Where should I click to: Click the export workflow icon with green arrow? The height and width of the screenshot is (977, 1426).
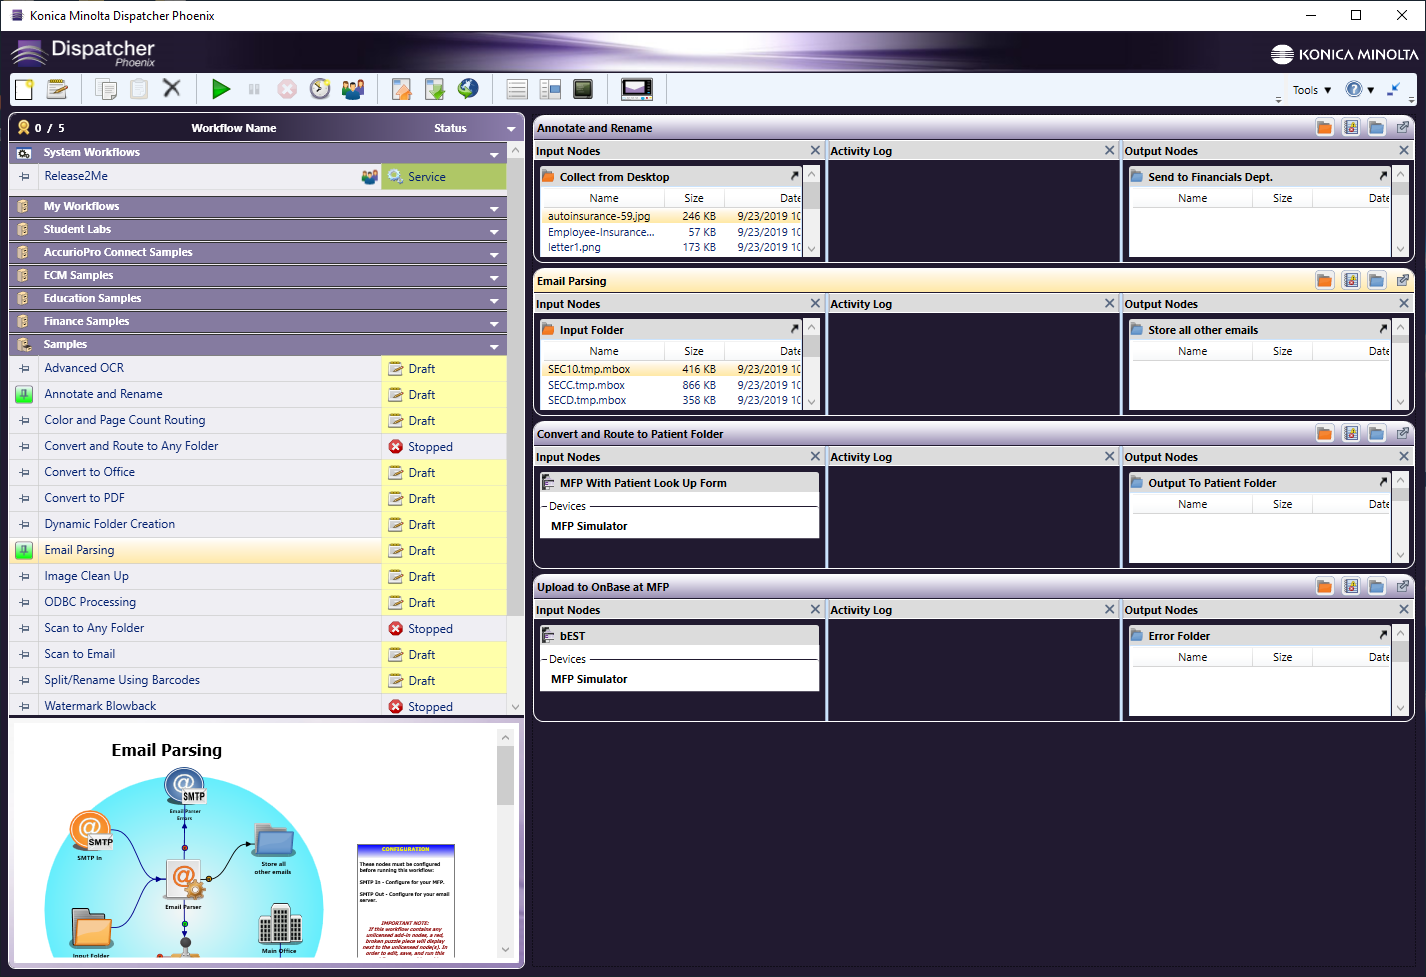tap(435, 89)
